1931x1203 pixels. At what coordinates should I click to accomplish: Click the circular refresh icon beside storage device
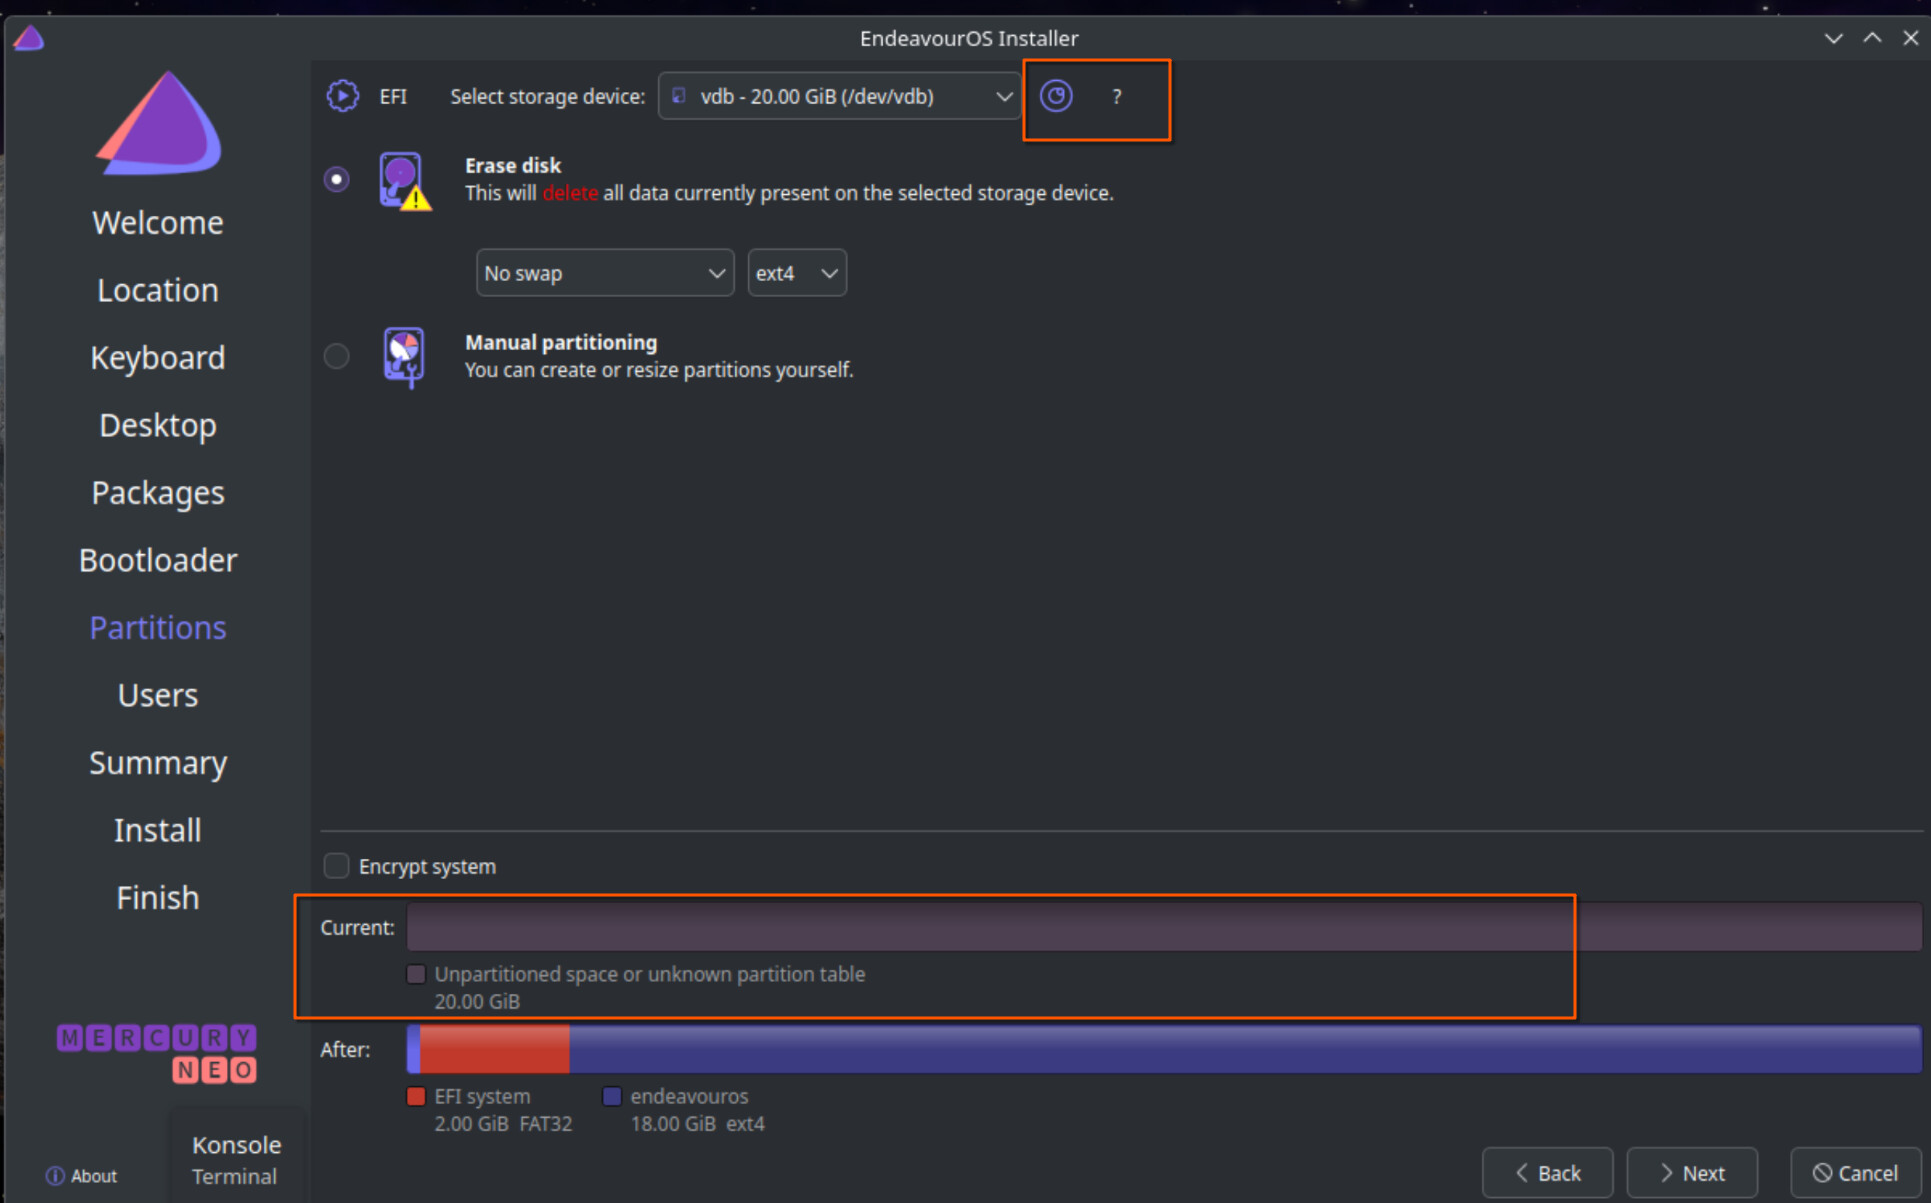1056,96
